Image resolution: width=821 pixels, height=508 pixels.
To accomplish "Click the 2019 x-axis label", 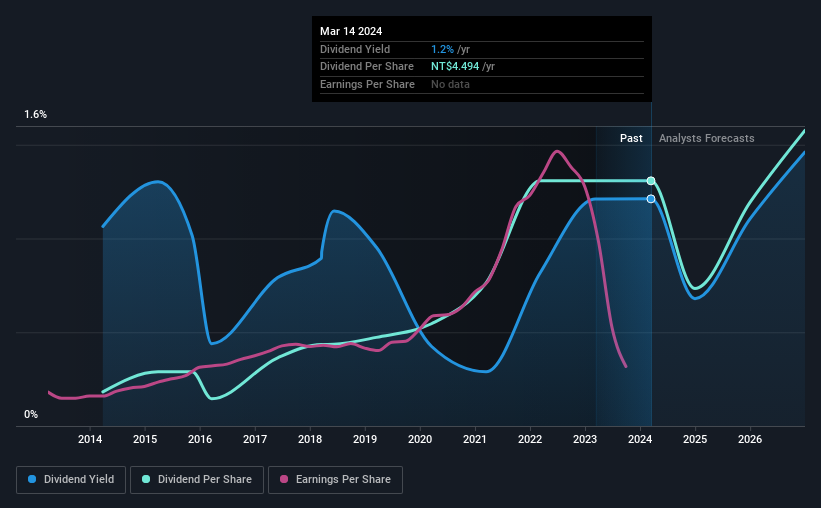I will (365, 439).
